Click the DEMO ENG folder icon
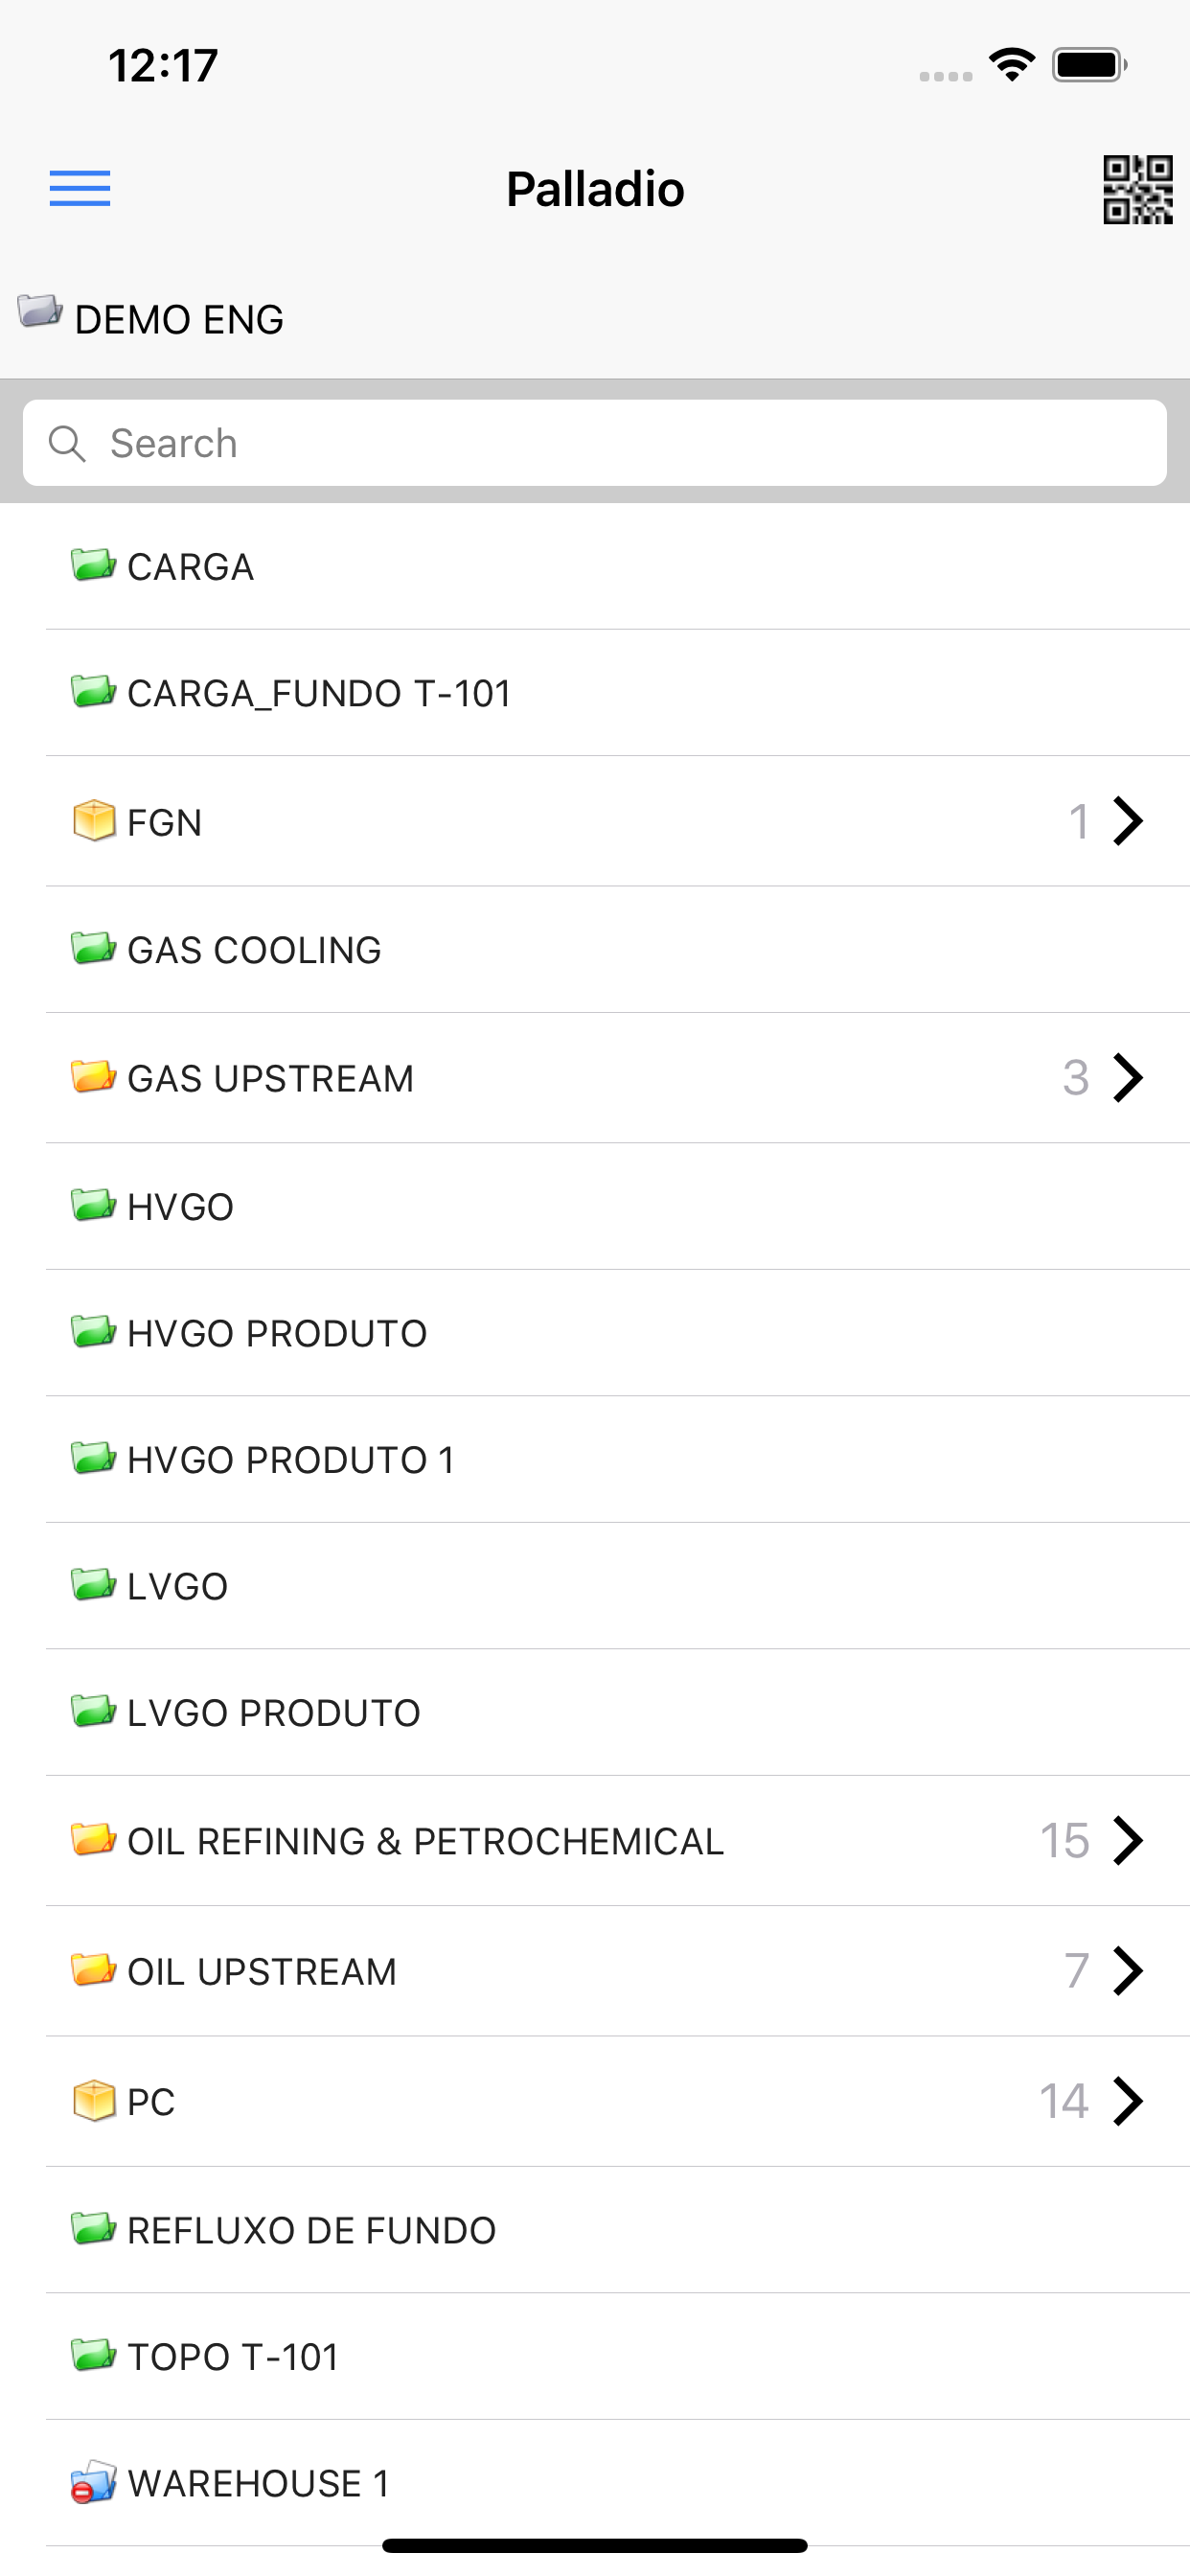Viewport: 1190px width, 2576px height. click(x=40, y=311)
